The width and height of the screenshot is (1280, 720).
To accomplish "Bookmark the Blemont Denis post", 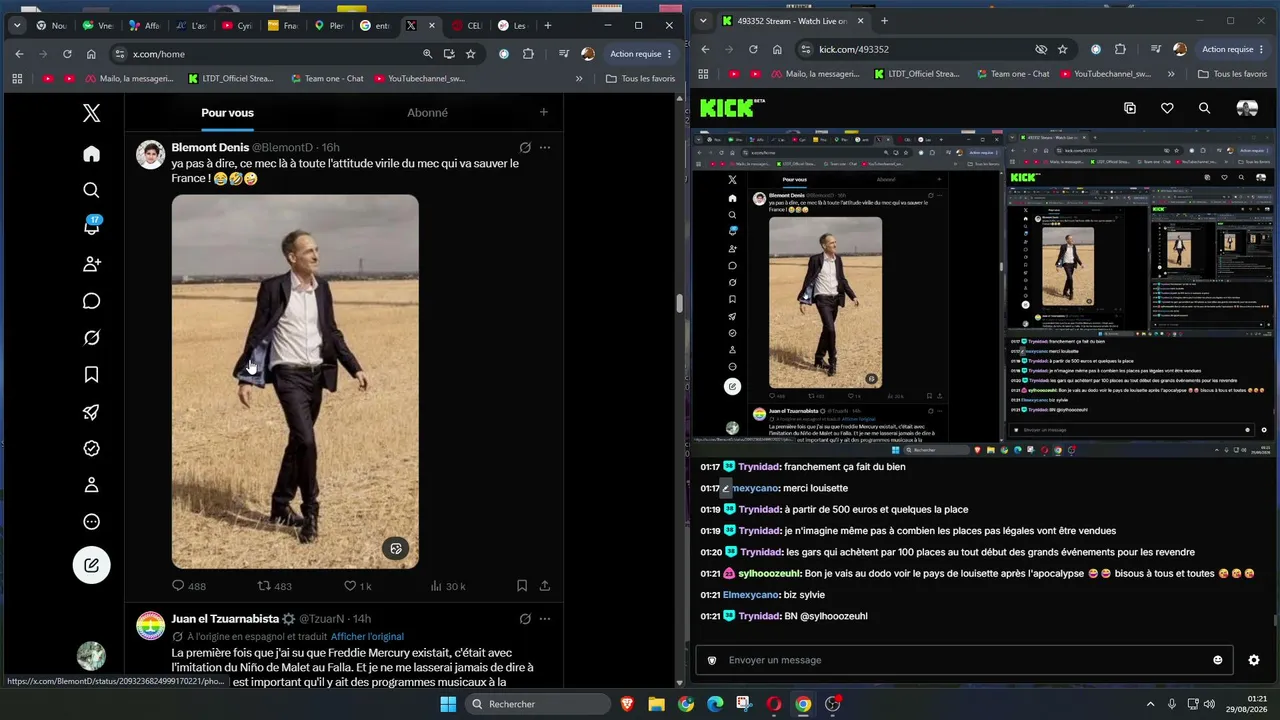I will point(522,586).
